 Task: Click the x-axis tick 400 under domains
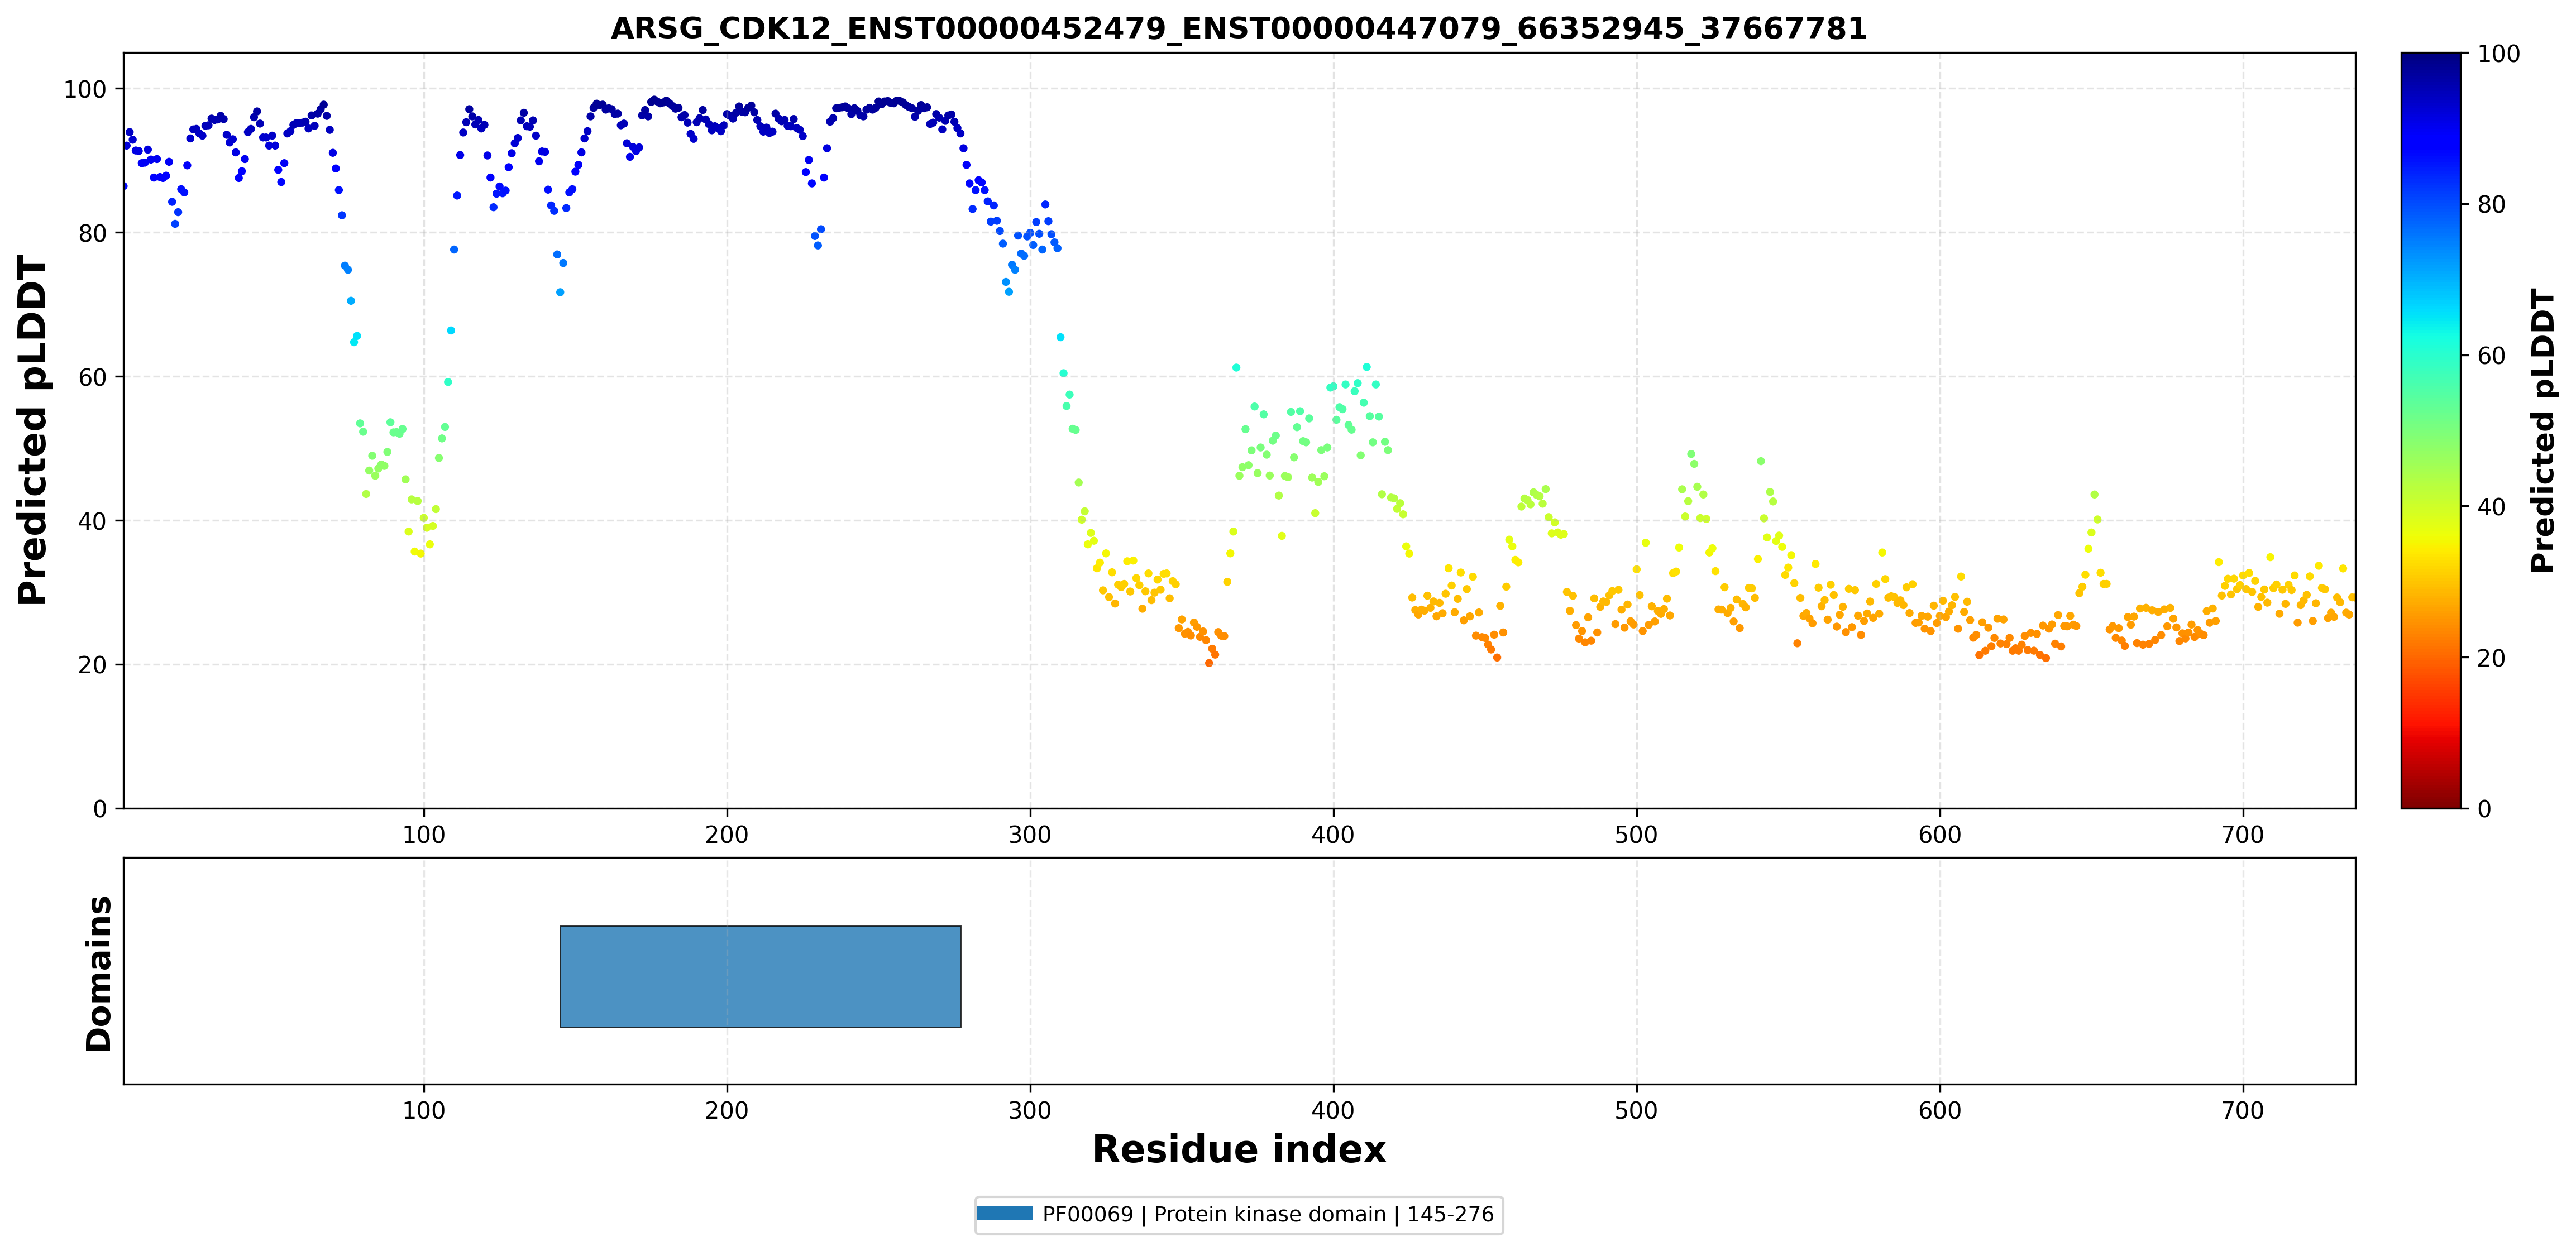coord(1333,1110)
